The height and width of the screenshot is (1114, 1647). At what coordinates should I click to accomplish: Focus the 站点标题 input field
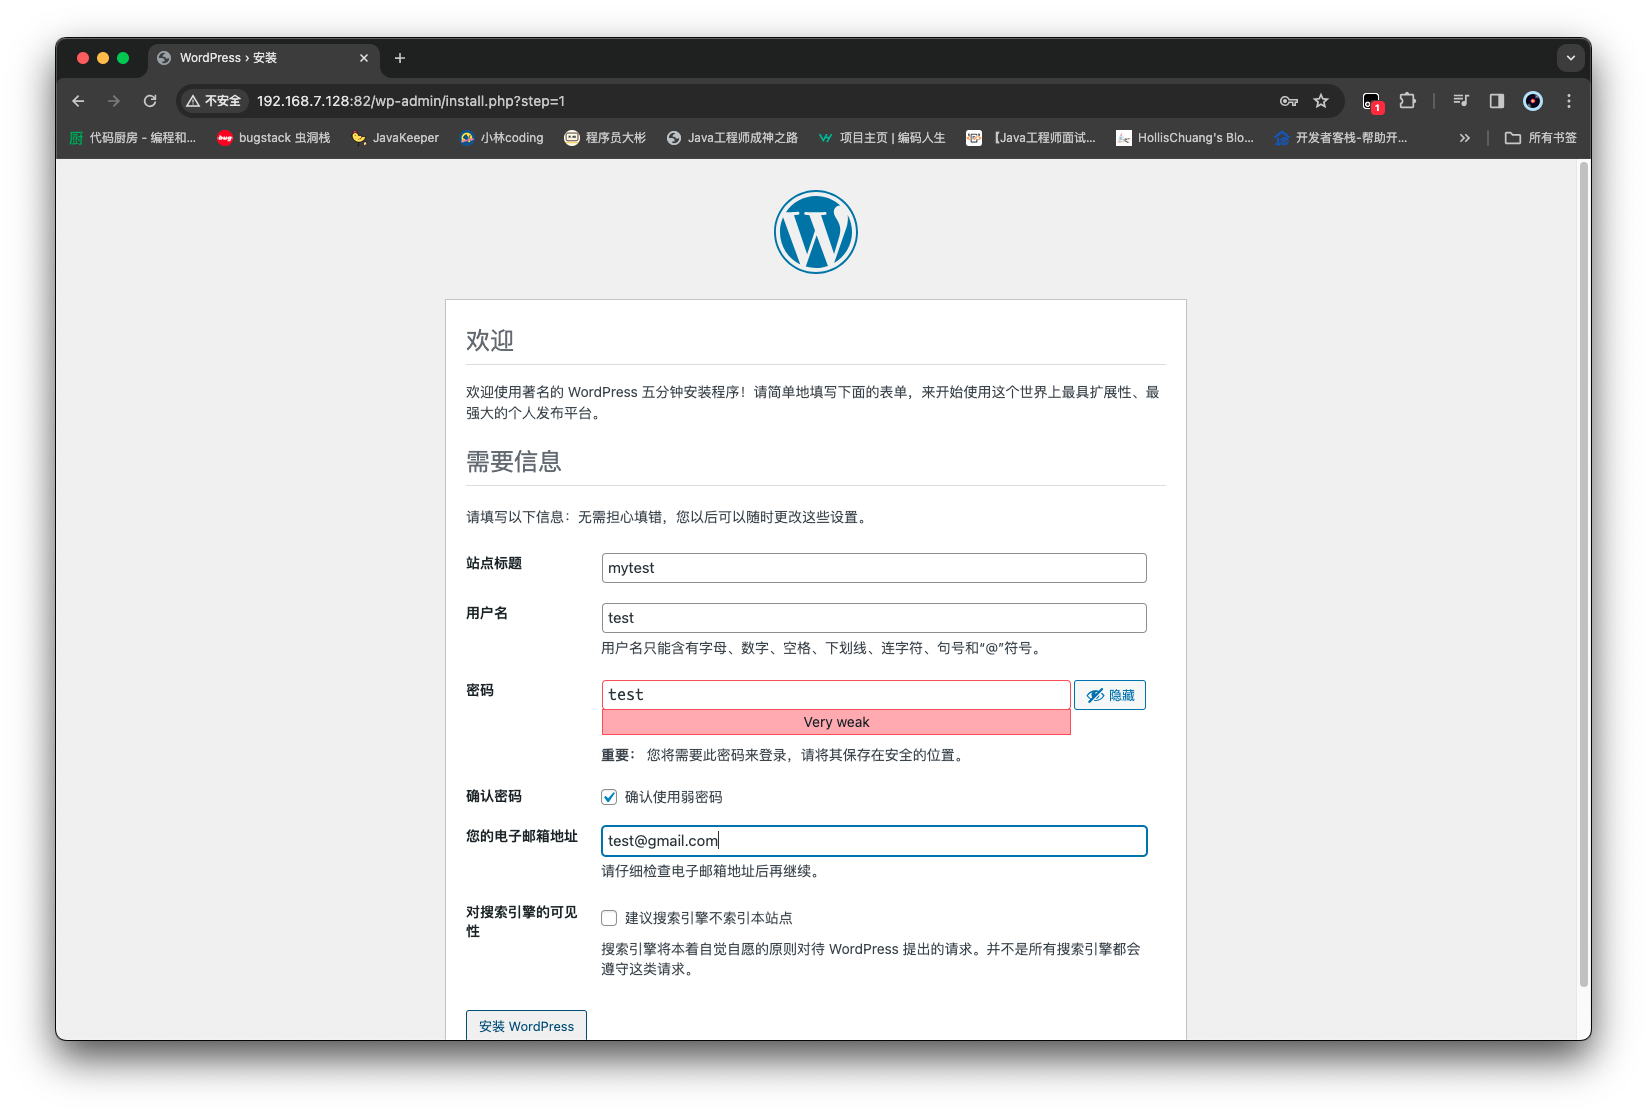tap(874, 568)
